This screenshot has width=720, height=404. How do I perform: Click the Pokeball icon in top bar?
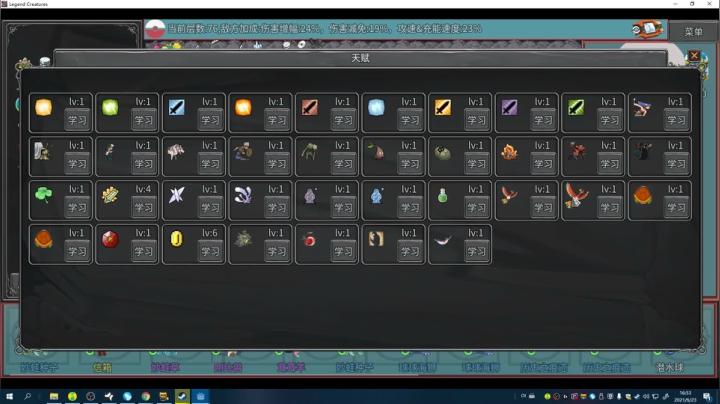pos(155,29)
